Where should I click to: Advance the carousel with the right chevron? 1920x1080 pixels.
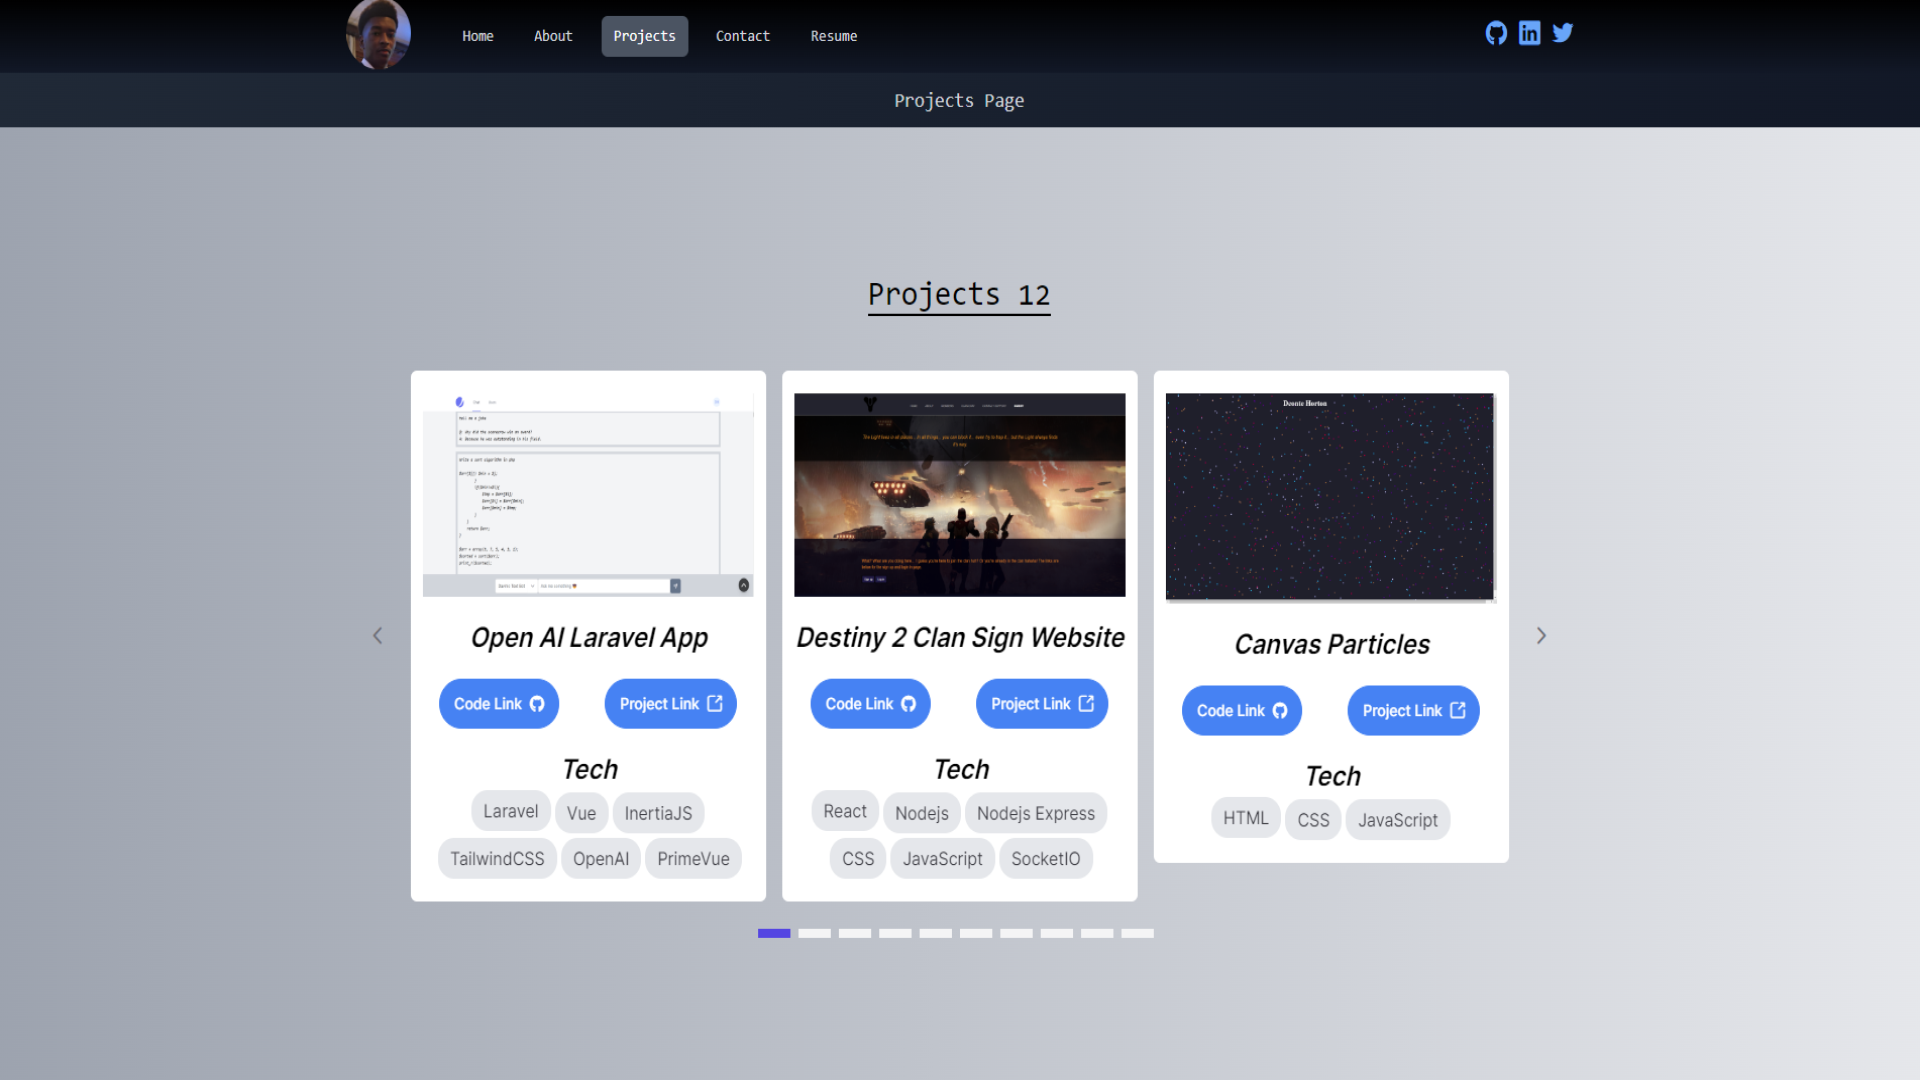(x=1541, y=635)
